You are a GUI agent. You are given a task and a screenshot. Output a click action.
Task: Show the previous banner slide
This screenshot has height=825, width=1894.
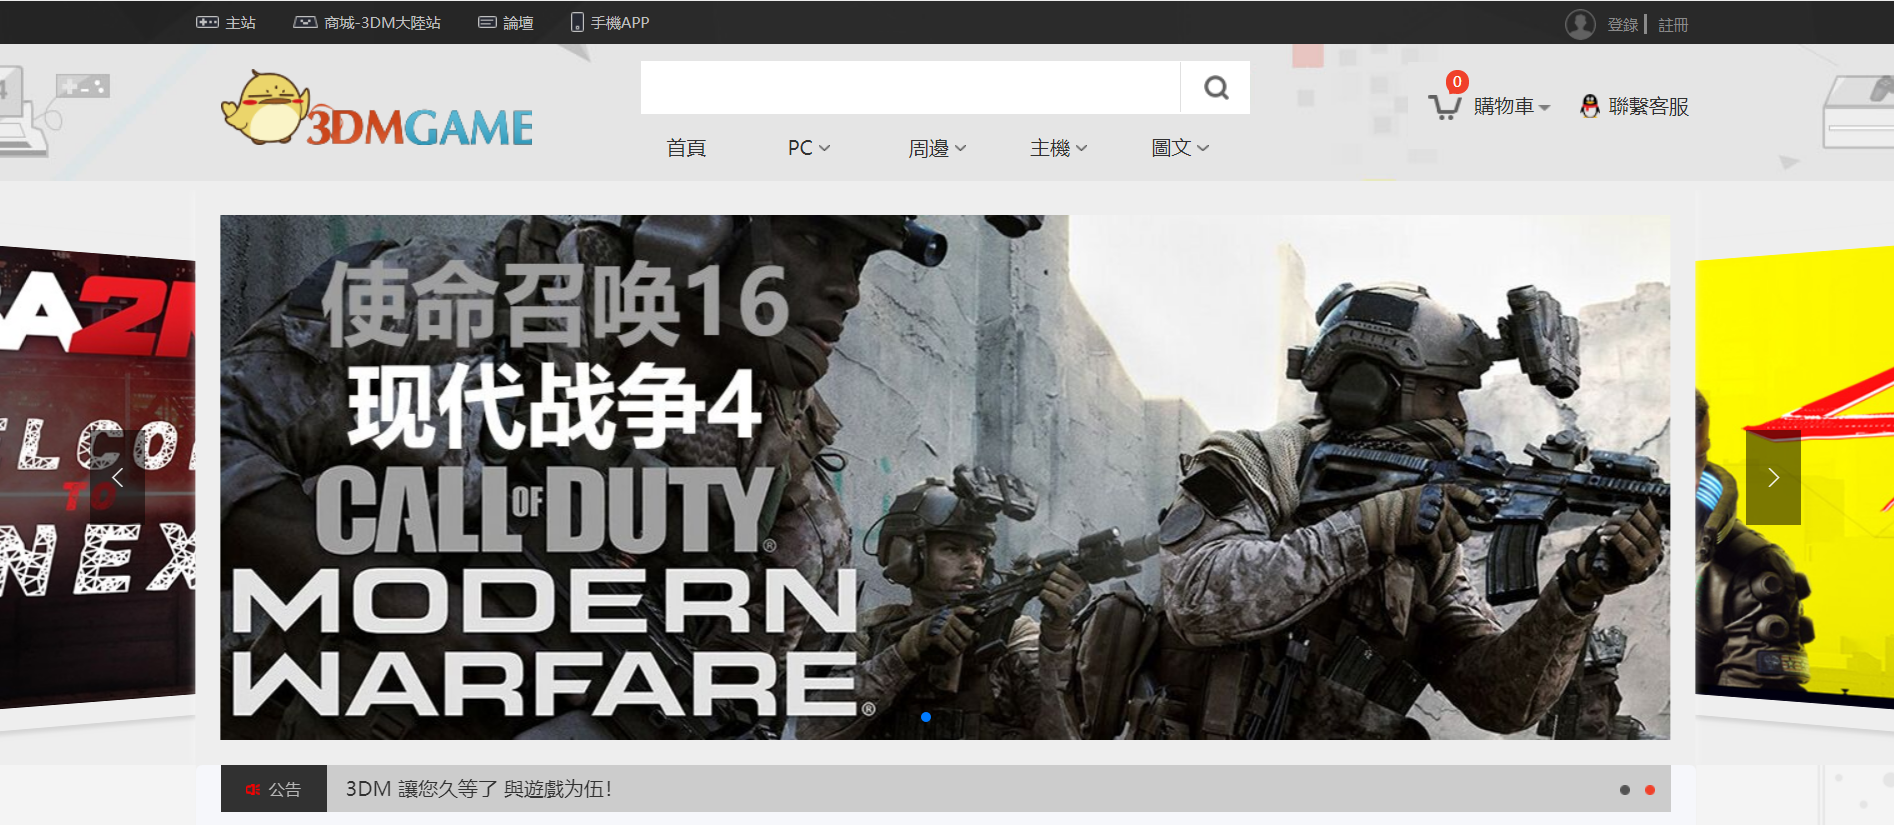pos(118,478)
